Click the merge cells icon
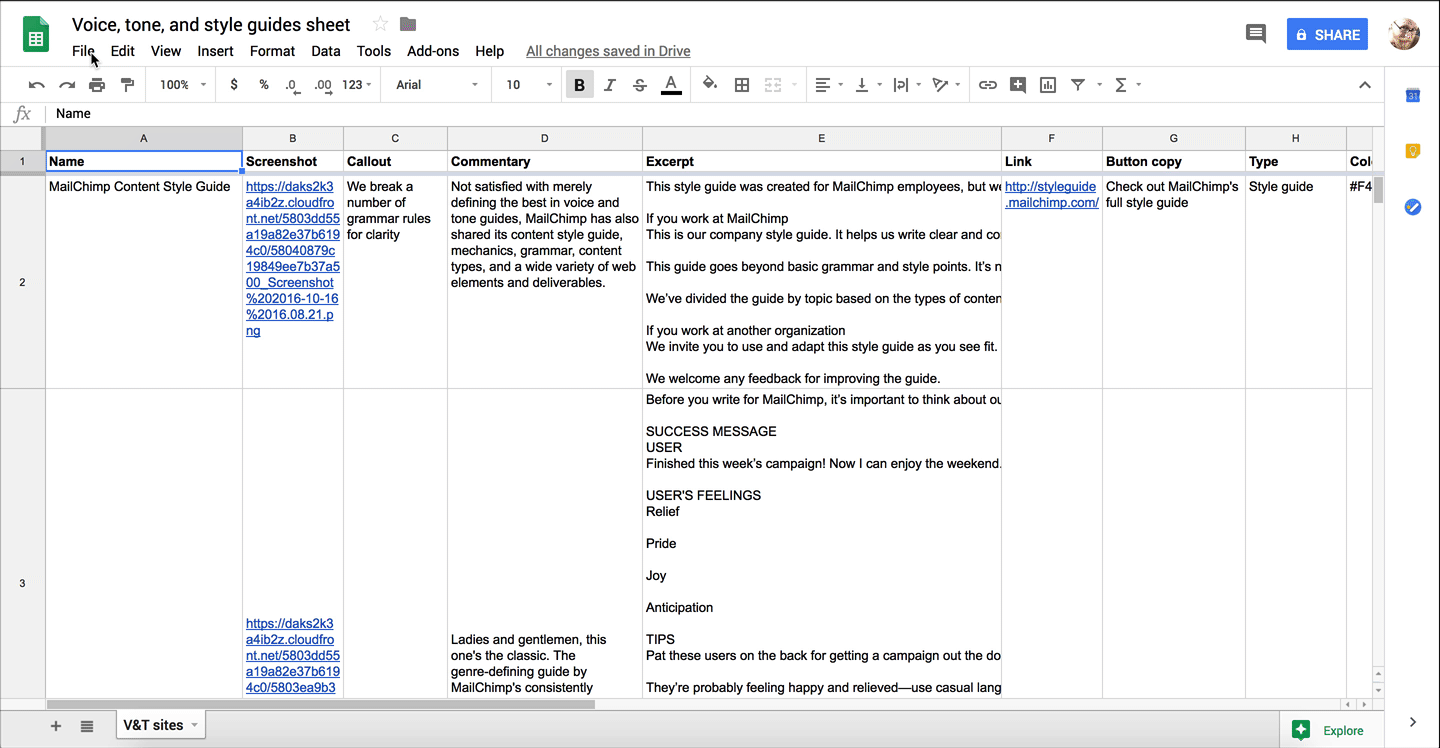This screenshot has width=1440, height=748. 773,85
